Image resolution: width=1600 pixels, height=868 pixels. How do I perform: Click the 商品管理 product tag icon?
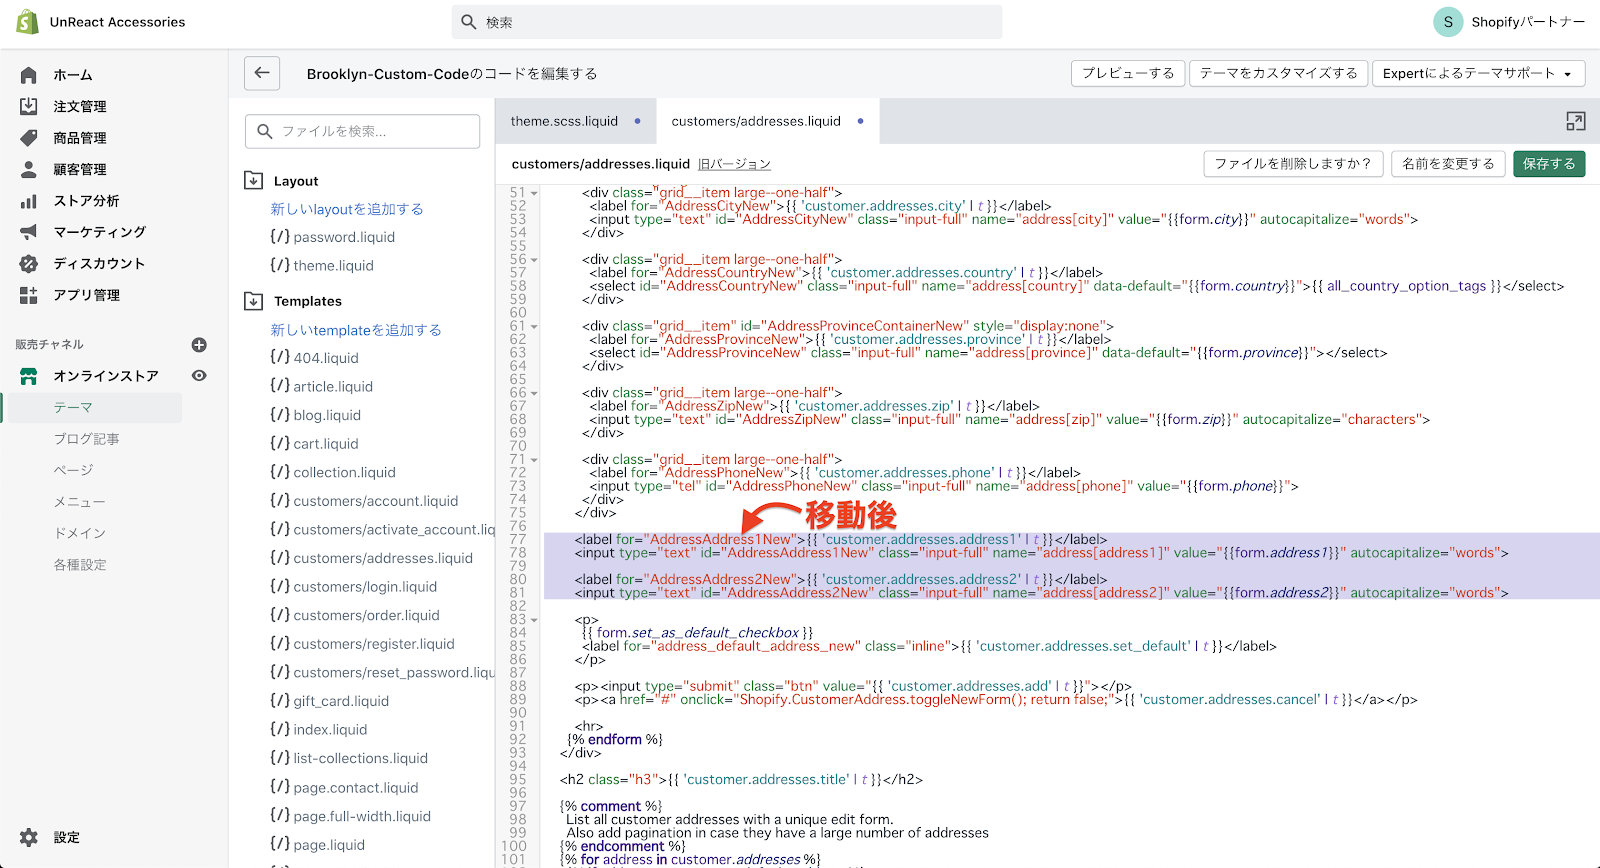tap(29, 138)
